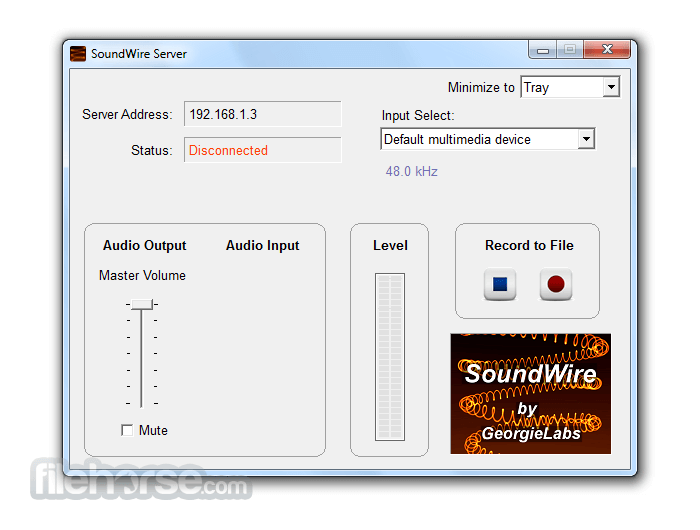Click the Audio Output heading

[144, 245]
